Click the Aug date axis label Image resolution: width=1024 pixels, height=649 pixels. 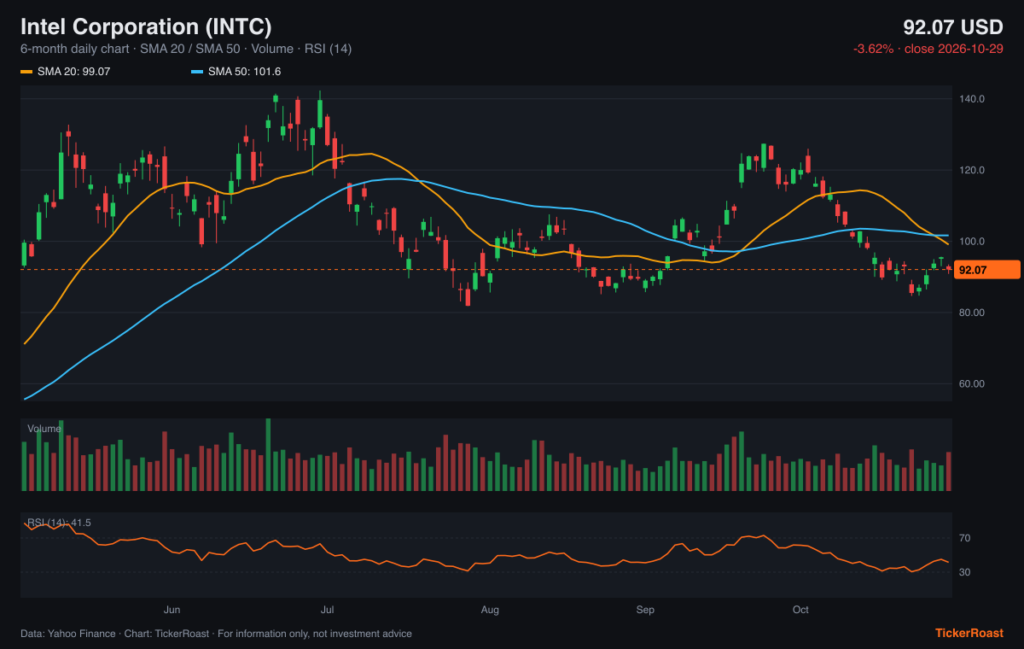(x=490, y=610)
